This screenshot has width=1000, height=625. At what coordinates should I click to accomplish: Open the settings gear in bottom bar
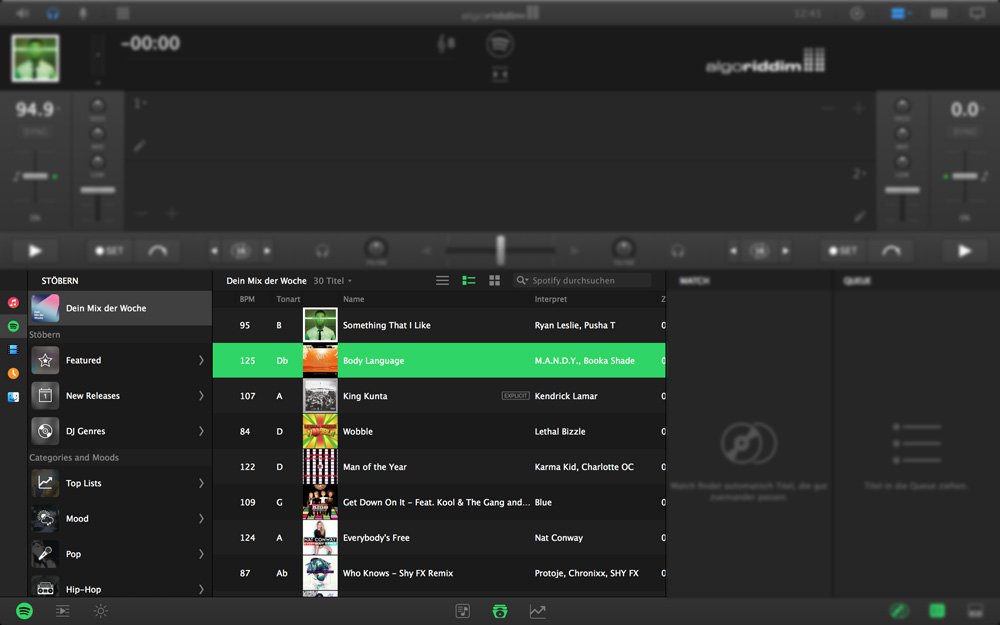point(101,611)
